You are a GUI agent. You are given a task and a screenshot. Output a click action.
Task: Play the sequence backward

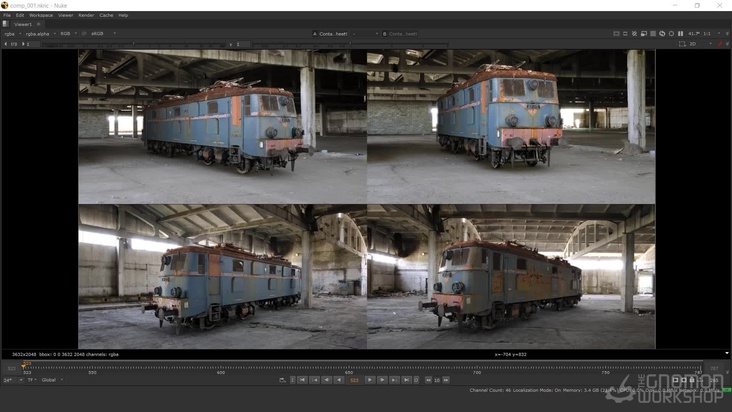pyautogui.click(x=339, y=380)
